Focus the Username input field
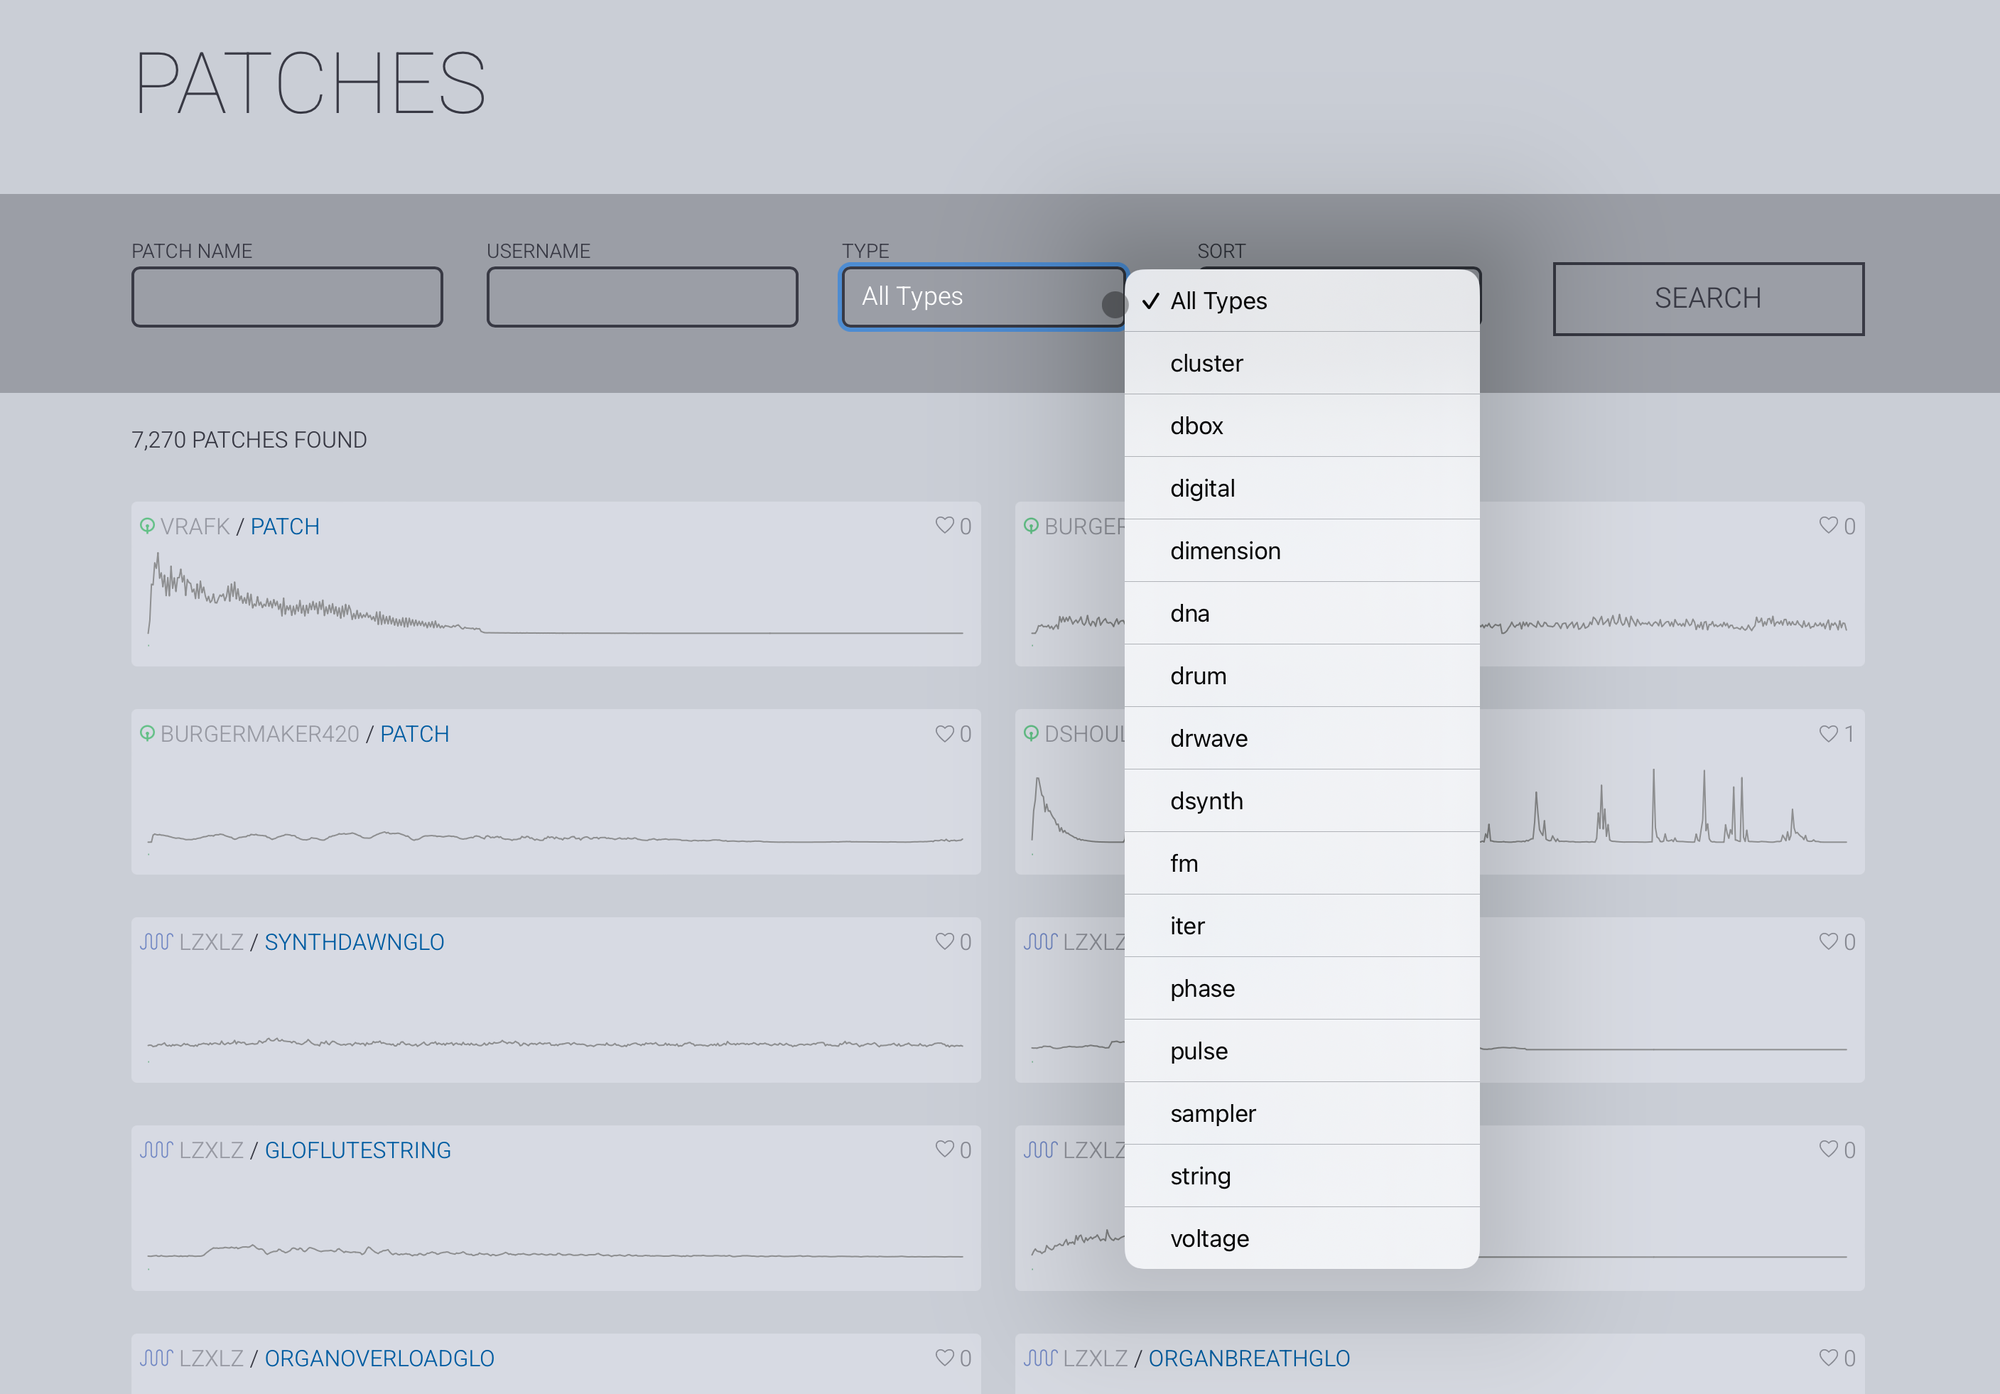 tap(642, 297)
